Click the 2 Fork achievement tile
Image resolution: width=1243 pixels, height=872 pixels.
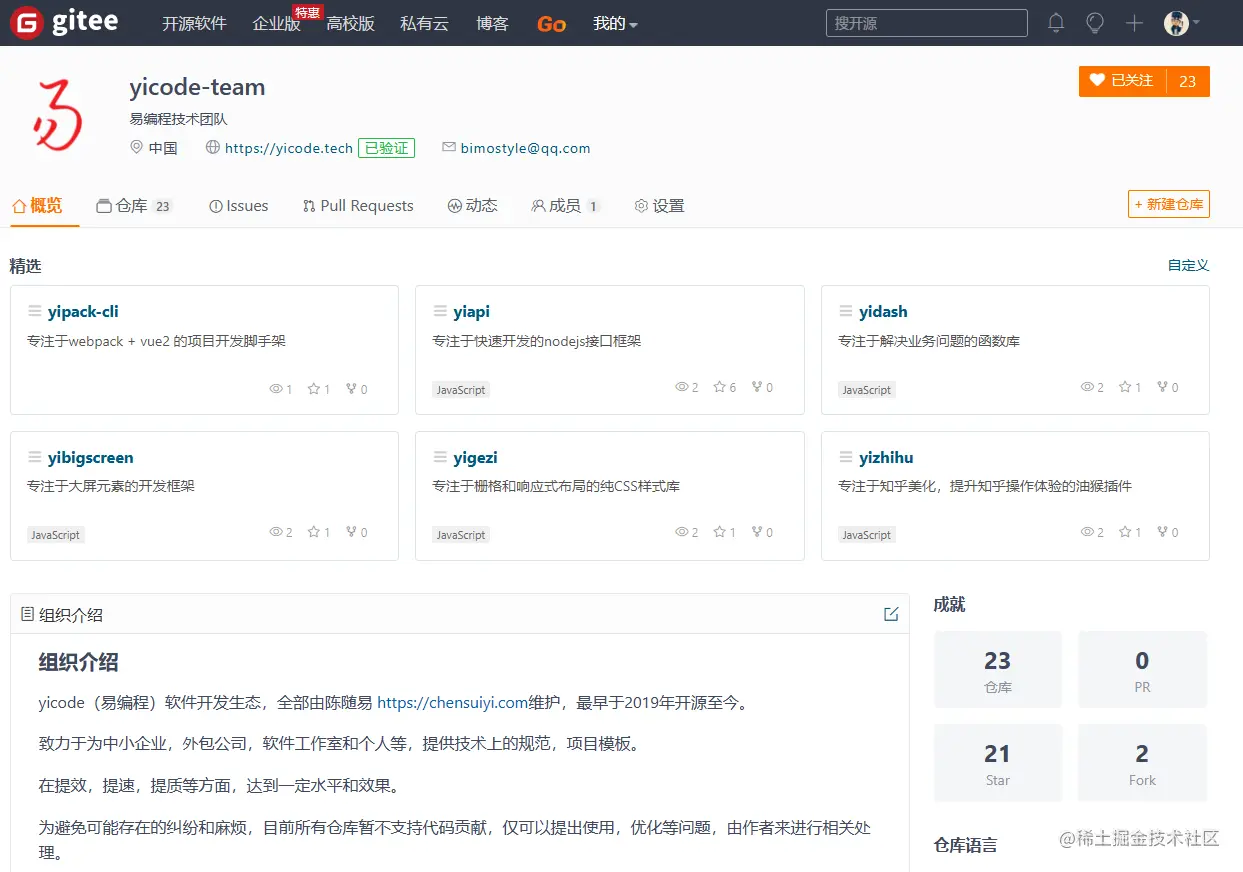click(x=1142, y=763)
